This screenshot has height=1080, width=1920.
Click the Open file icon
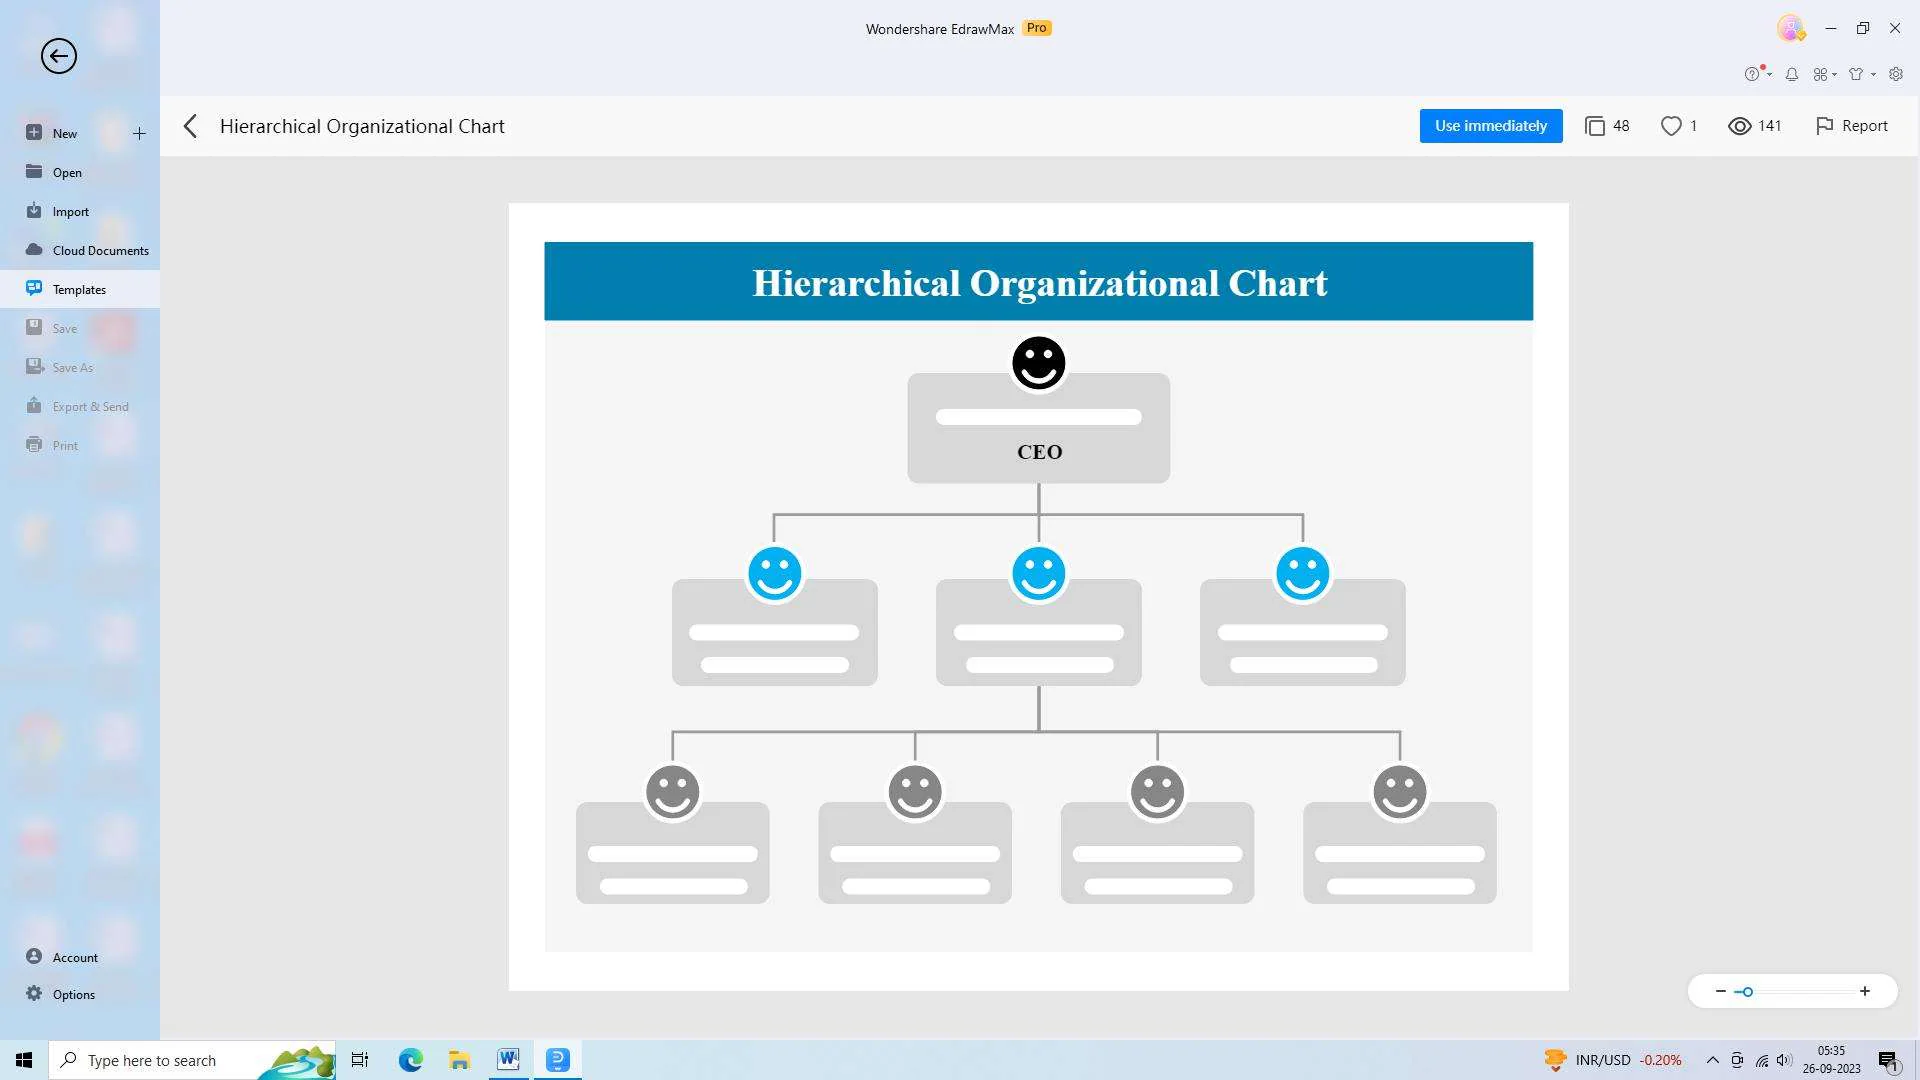point(33,171)
